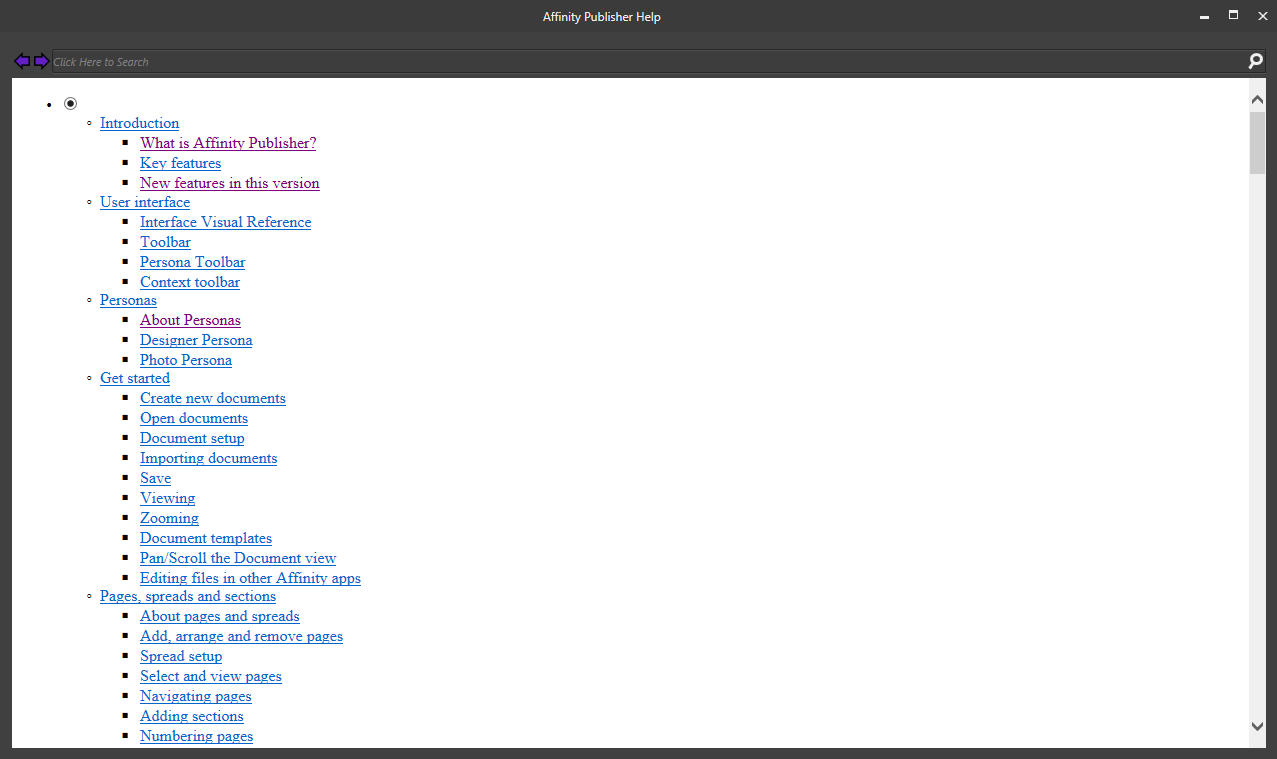
Task: Open the Get started section link
Action: [135, 378]
